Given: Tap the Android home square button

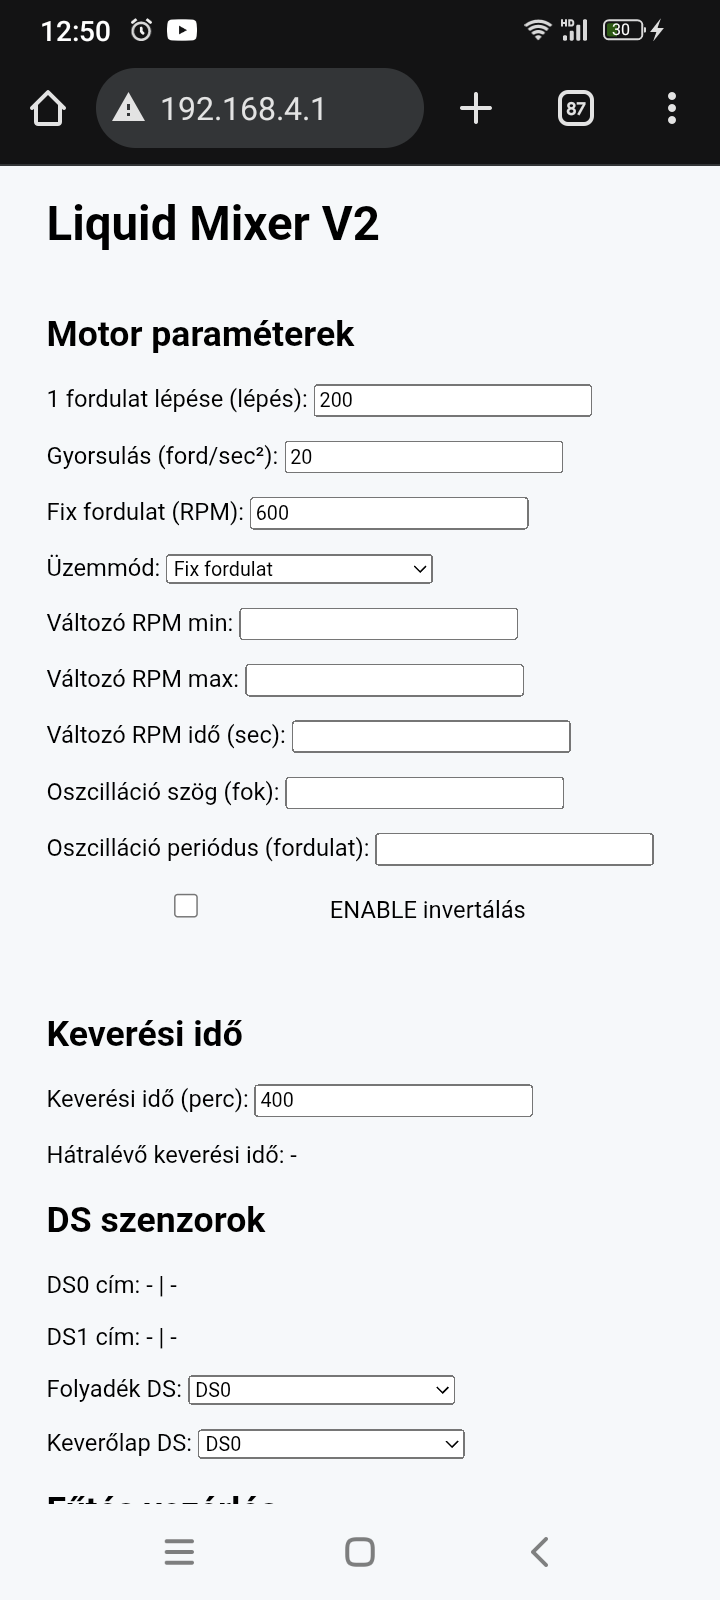Looking at the screenshot, I should [x=360, y=1552].
